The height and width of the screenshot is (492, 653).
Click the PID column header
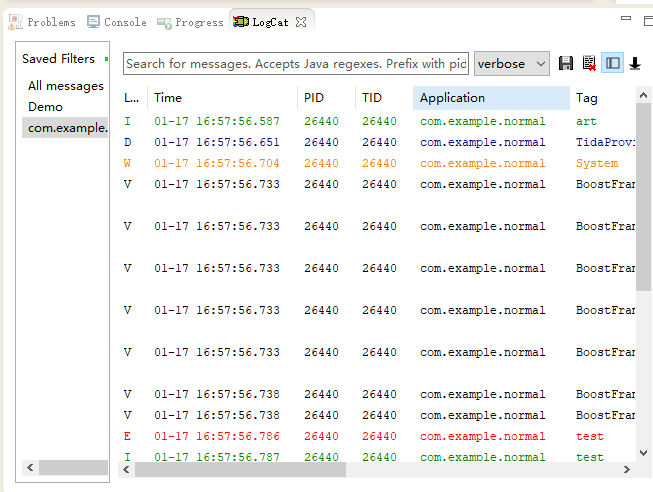coord(326,98)
